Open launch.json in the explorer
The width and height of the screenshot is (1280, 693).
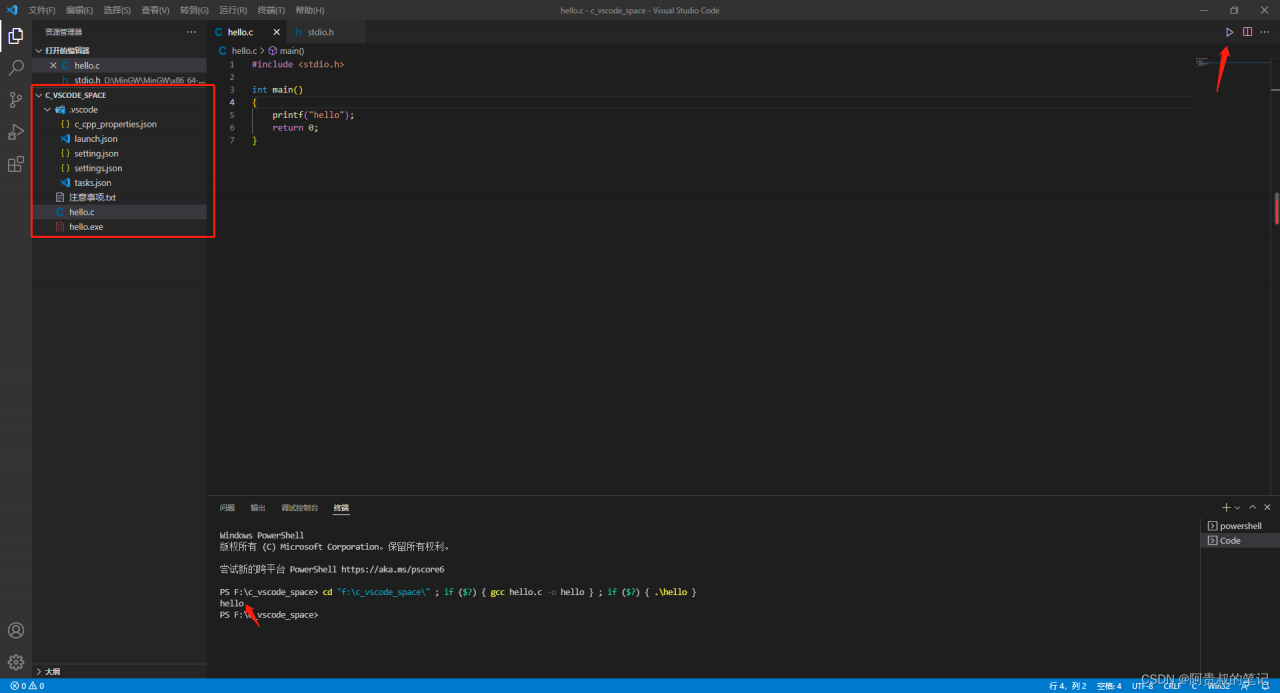tap(95, 139)
